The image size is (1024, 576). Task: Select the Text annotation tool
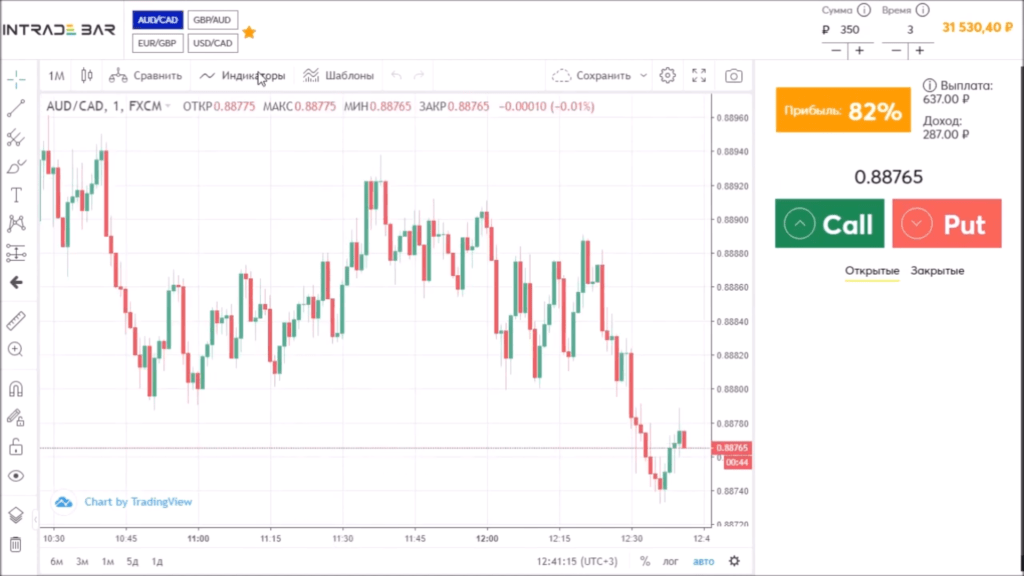[16, 195]
